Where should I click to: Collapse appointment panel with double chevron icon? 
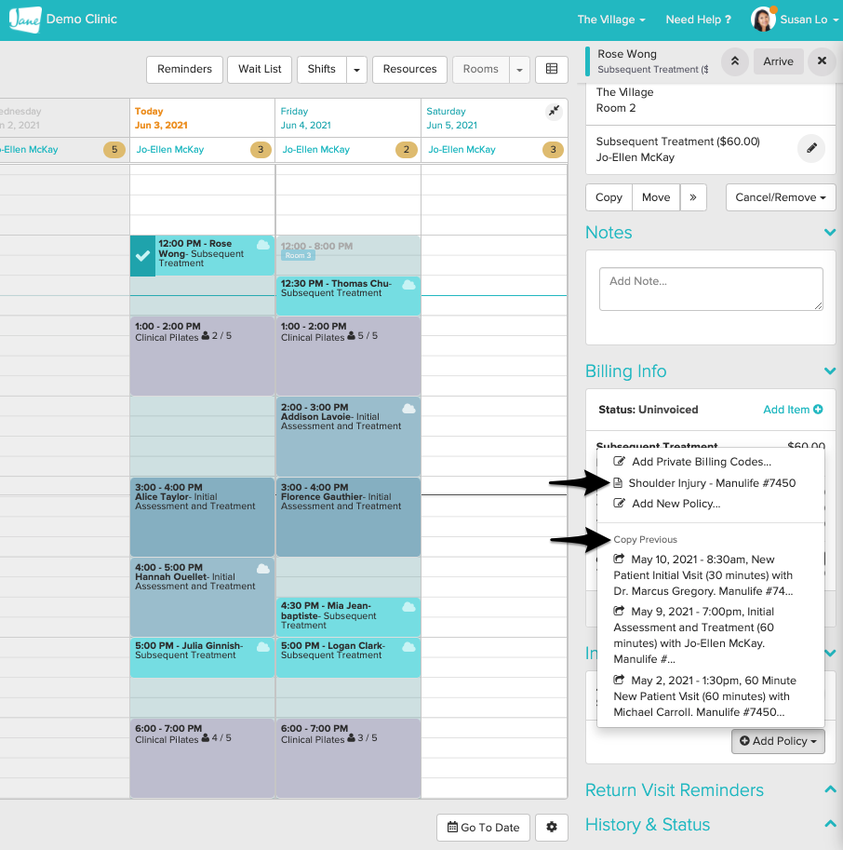point(734,61)
